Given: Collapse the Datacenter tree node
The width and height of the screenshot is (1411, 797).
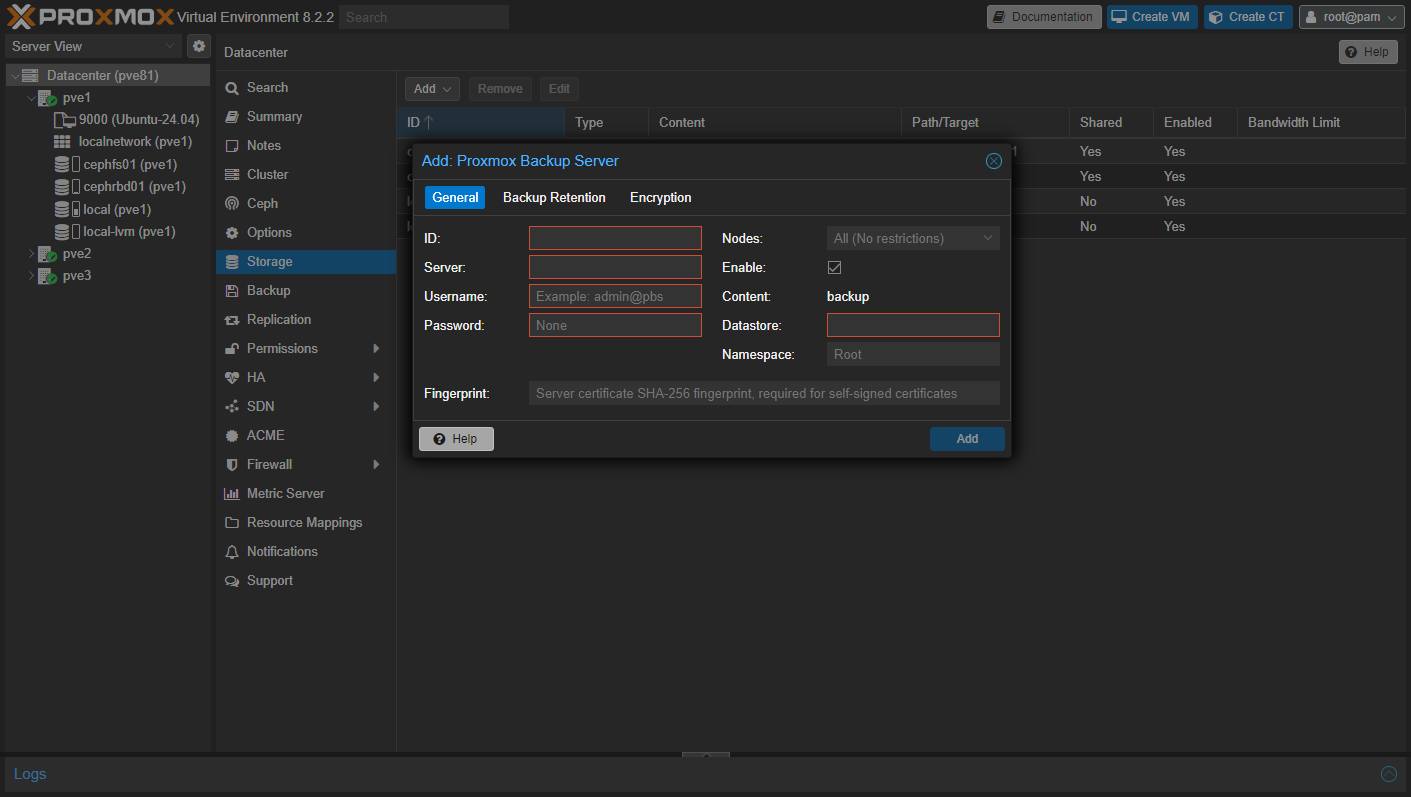Looking at the screenshot, I should click(x=13, y=76).
